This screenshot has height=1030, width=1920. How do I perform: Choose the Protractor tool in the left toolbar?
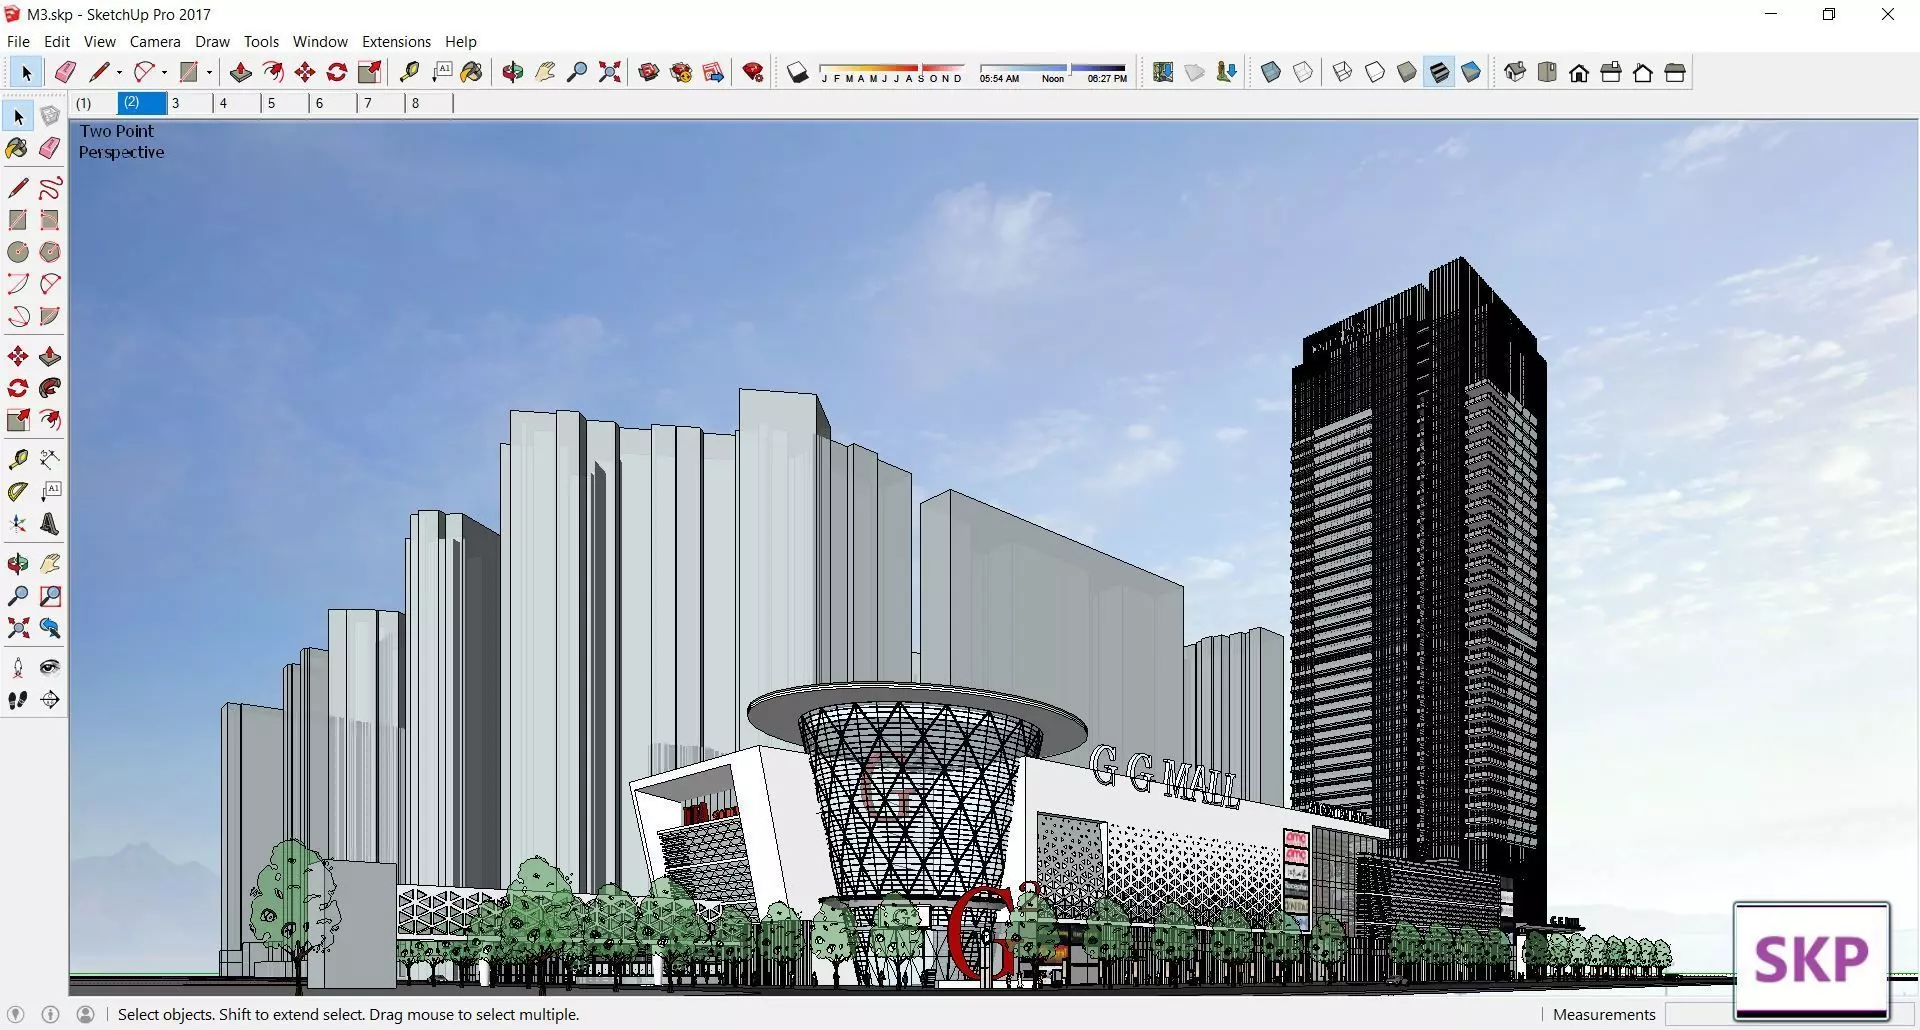[x=18, y=491]
